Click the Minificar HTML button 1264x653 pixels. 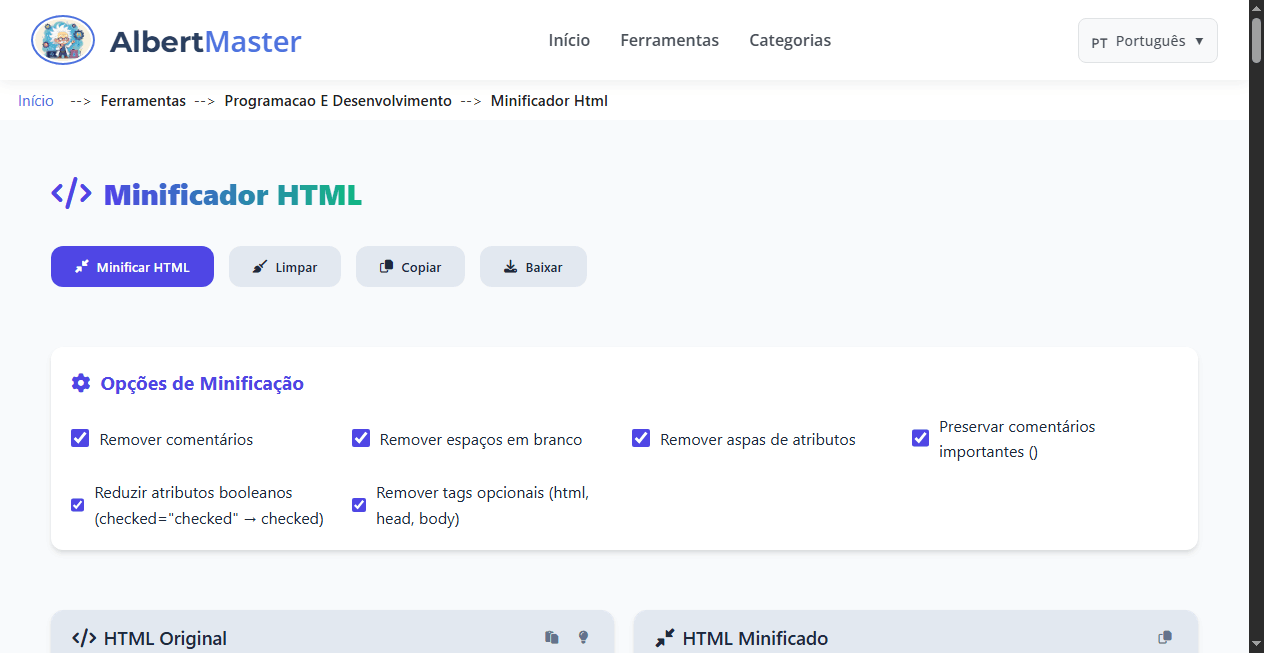[132, 266]
